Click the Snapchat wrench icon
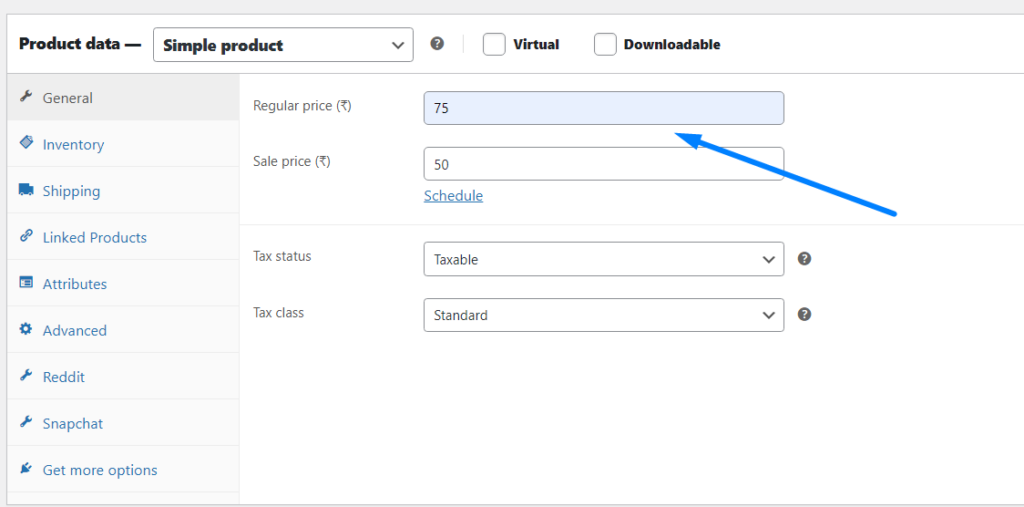 [26, 422]
